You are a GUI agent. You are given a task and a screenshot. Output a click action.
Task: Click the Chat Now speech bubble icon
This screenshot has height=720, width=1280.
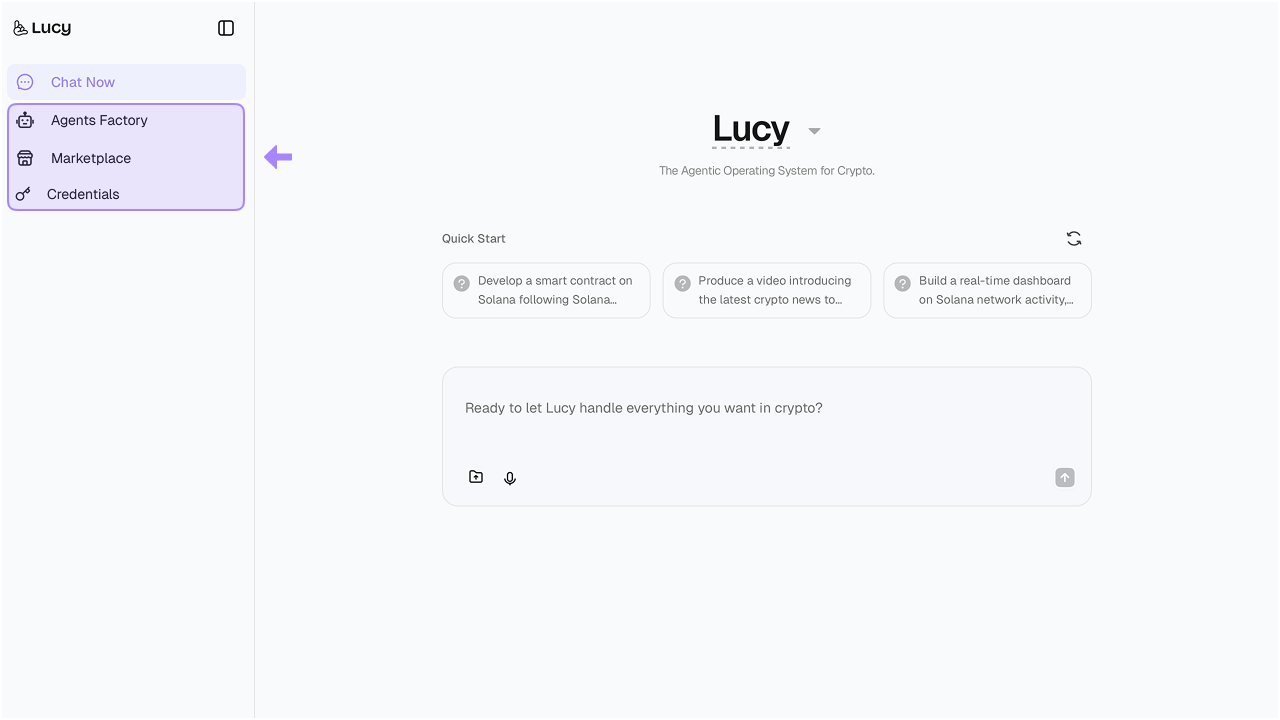click(25, 82)
